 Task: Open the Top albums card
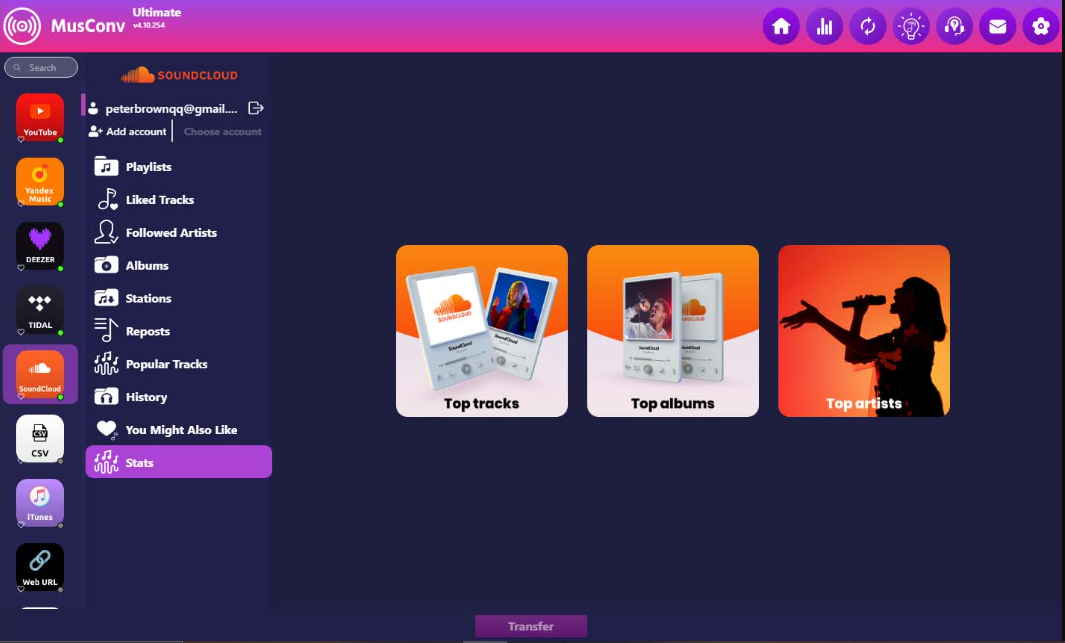[672, 331]
